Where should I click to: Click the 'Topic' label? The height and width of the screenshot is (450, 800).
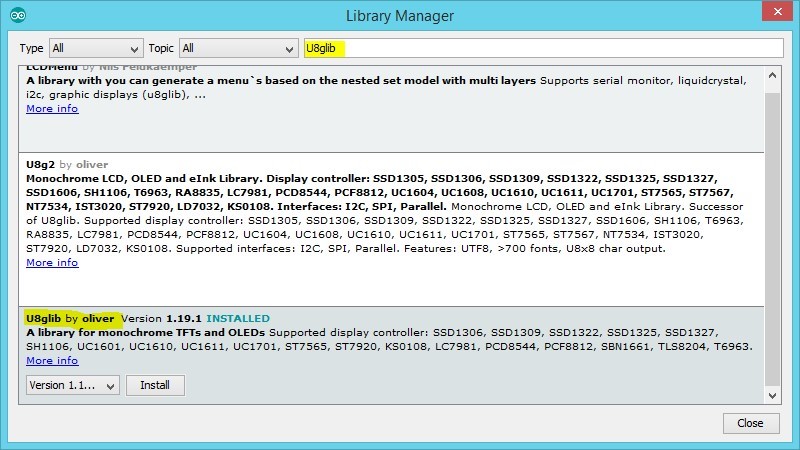161,48
